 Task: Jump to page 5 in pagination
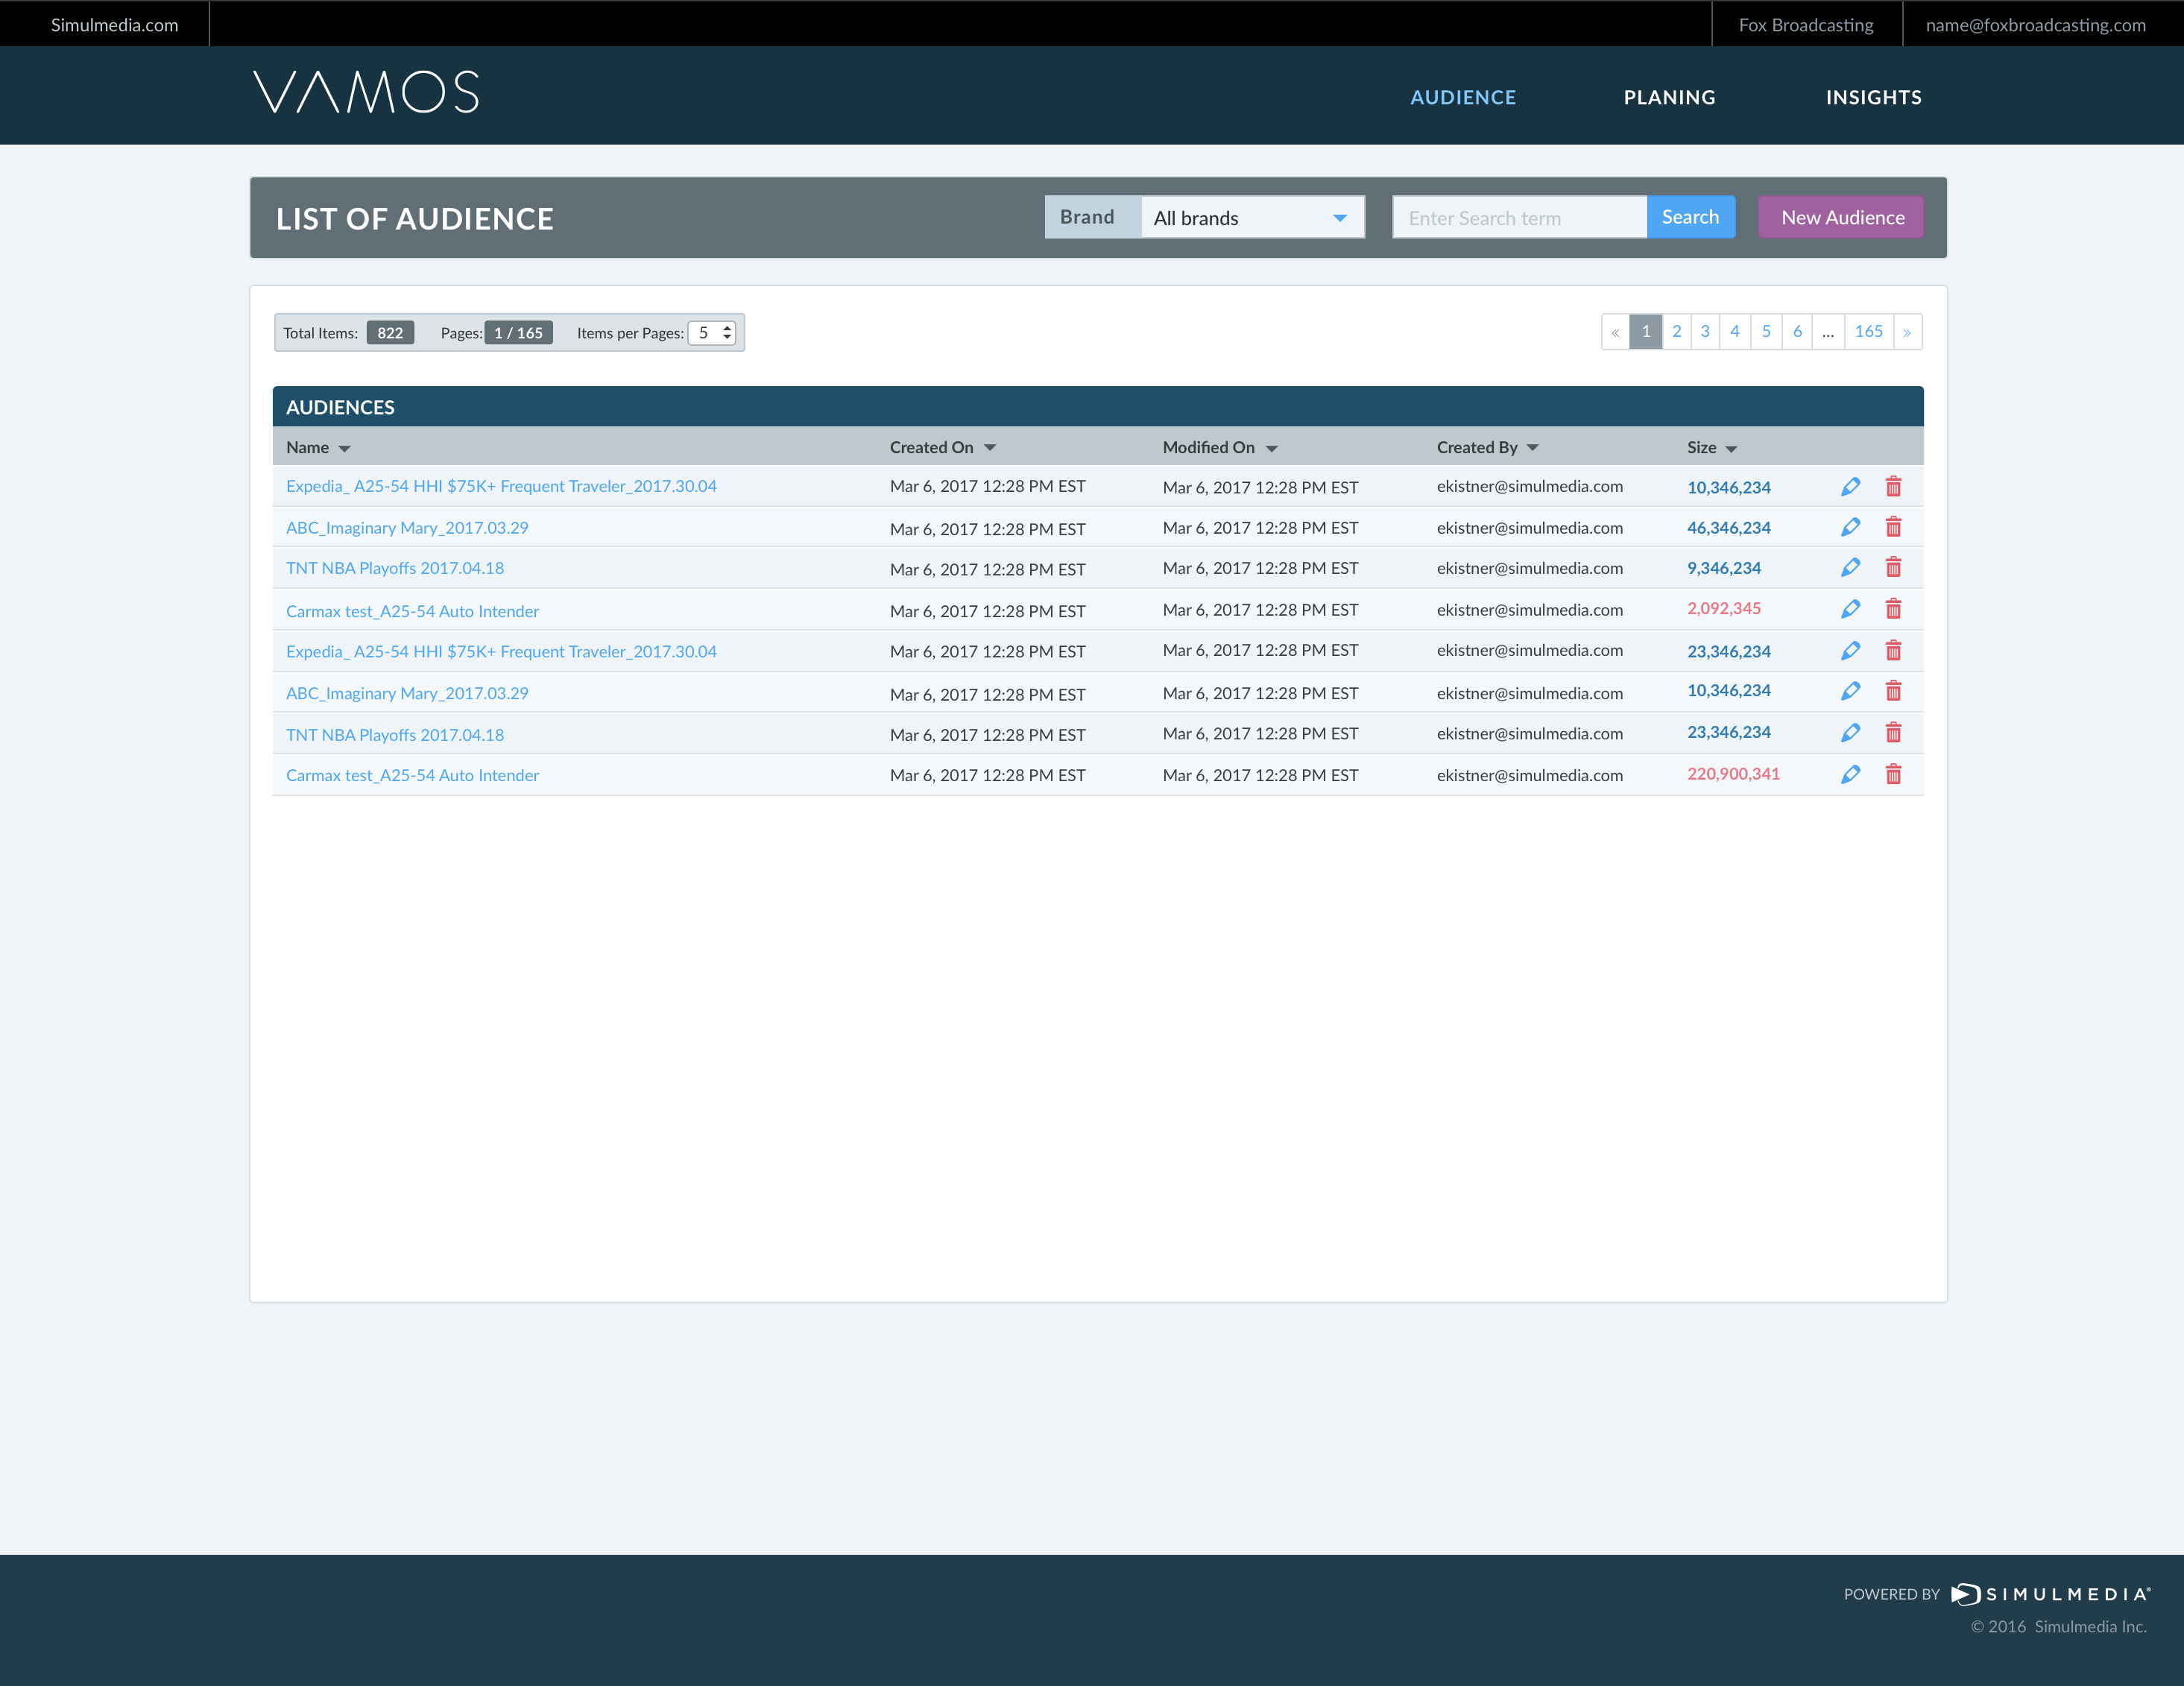coord(1766,332)
